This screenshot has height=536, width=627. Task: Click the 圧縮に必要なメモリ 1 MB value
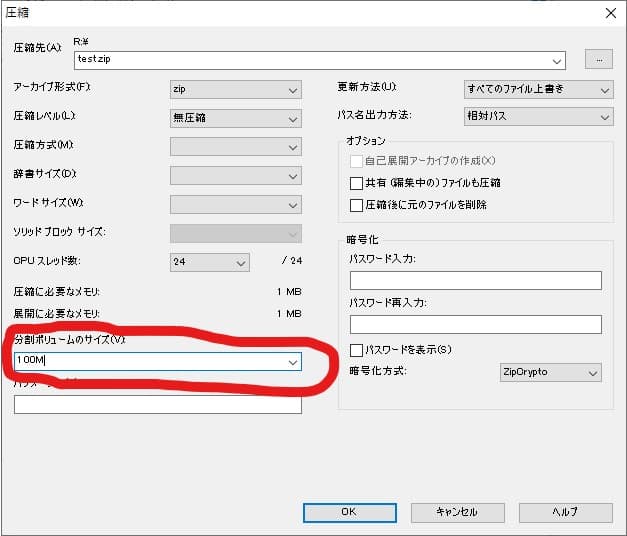pos(289,292)
